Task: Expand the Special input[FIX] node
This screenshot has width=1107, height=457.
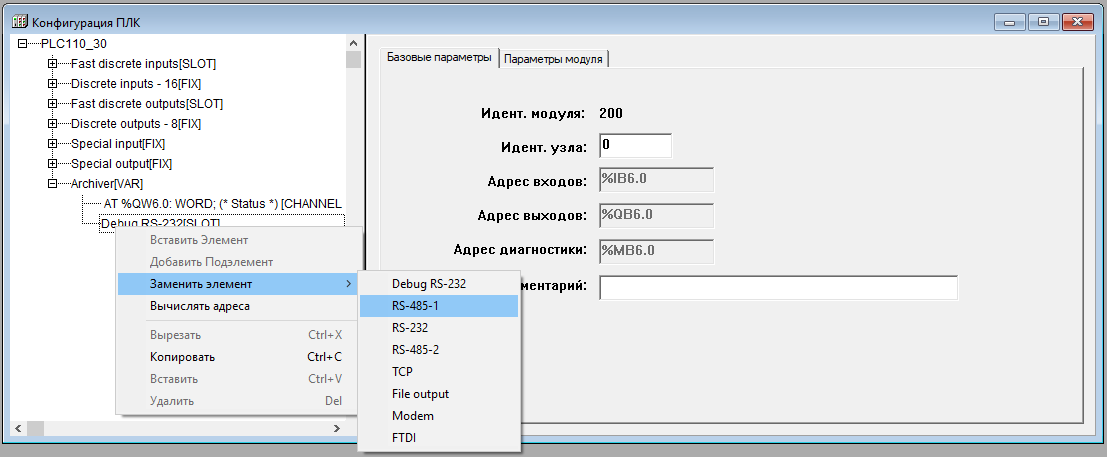Action: coord(52,144)
